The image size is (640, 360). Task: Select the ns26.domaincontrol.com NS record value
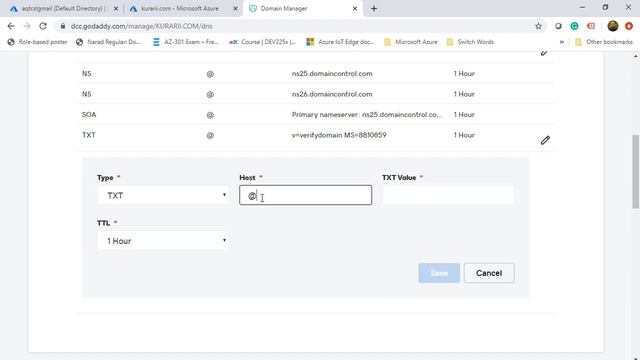tap(332, 94)
